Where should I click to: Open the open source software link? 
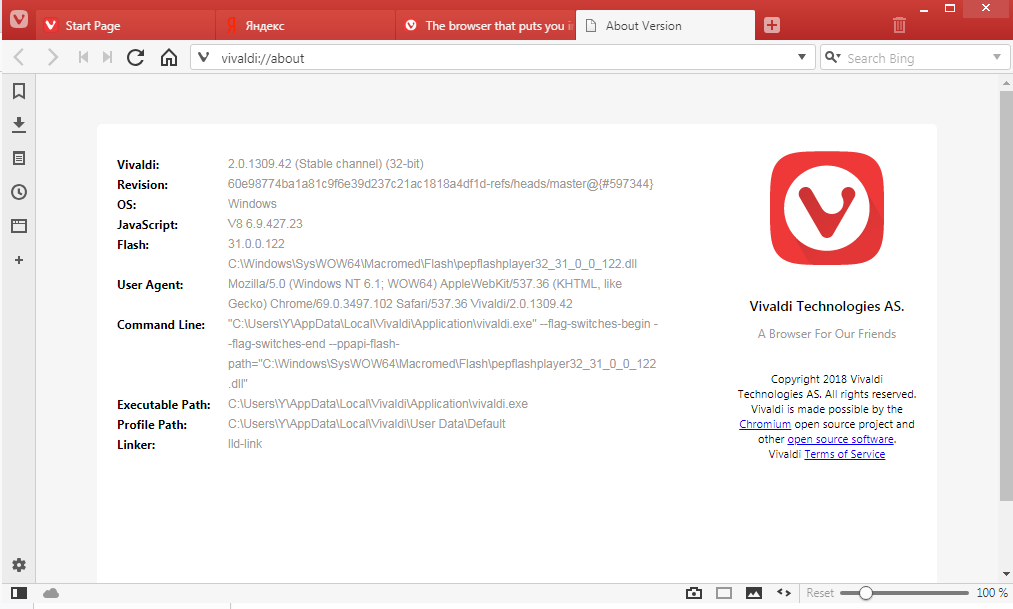(x=841, y=439)
